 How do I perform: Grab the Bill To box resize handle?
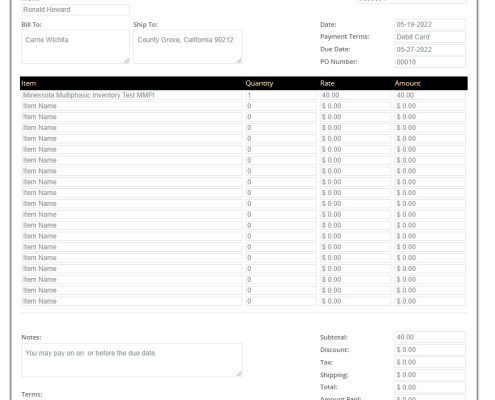tap(126, 60)
